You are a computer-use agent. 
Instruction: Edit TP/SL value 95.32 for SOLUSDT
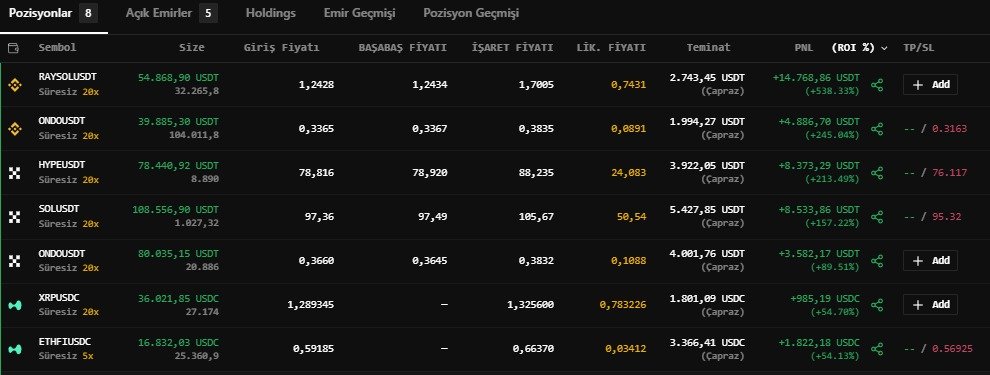click(x=946, y=217)
